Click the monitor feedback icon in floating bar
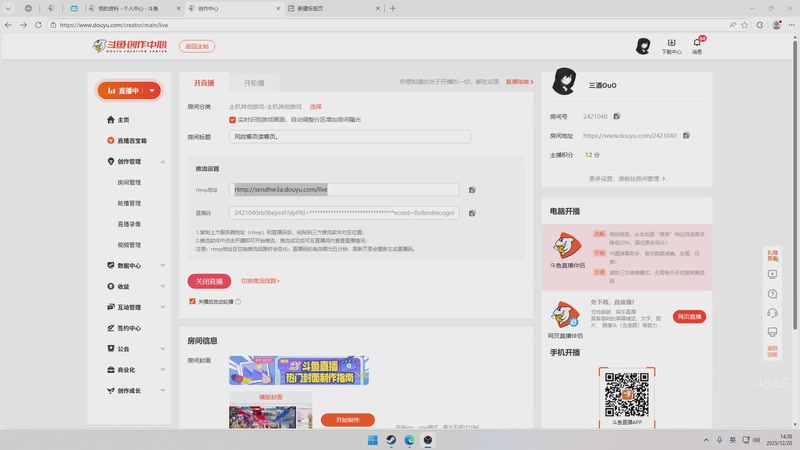The width and height of the screenshot is (800, 450). 772,332
